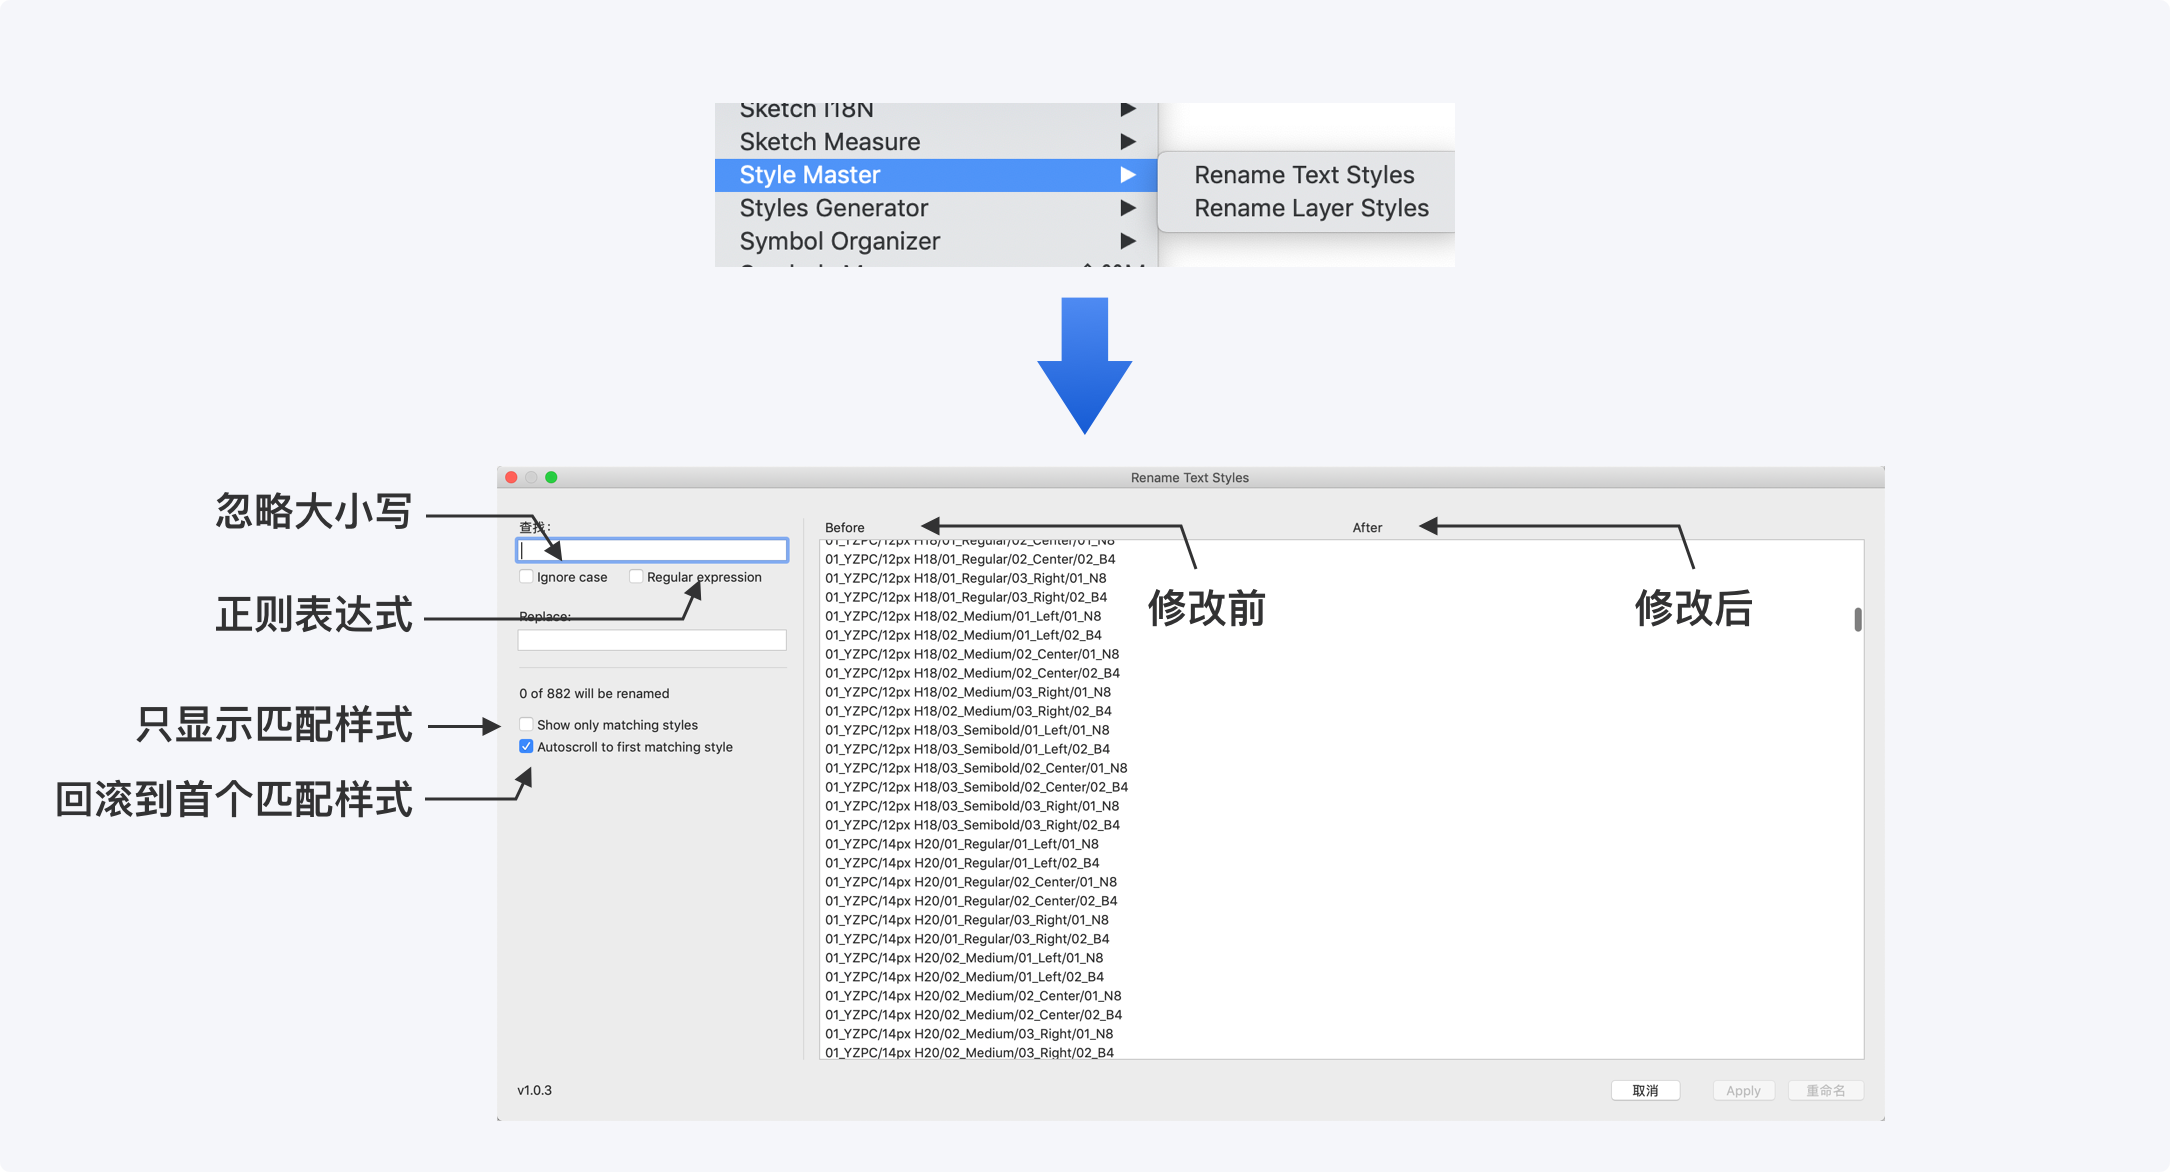Select Rename Text Styles menu item
The width and height of the screenshot is (2170, 1172).
[x=1304, y=175]
